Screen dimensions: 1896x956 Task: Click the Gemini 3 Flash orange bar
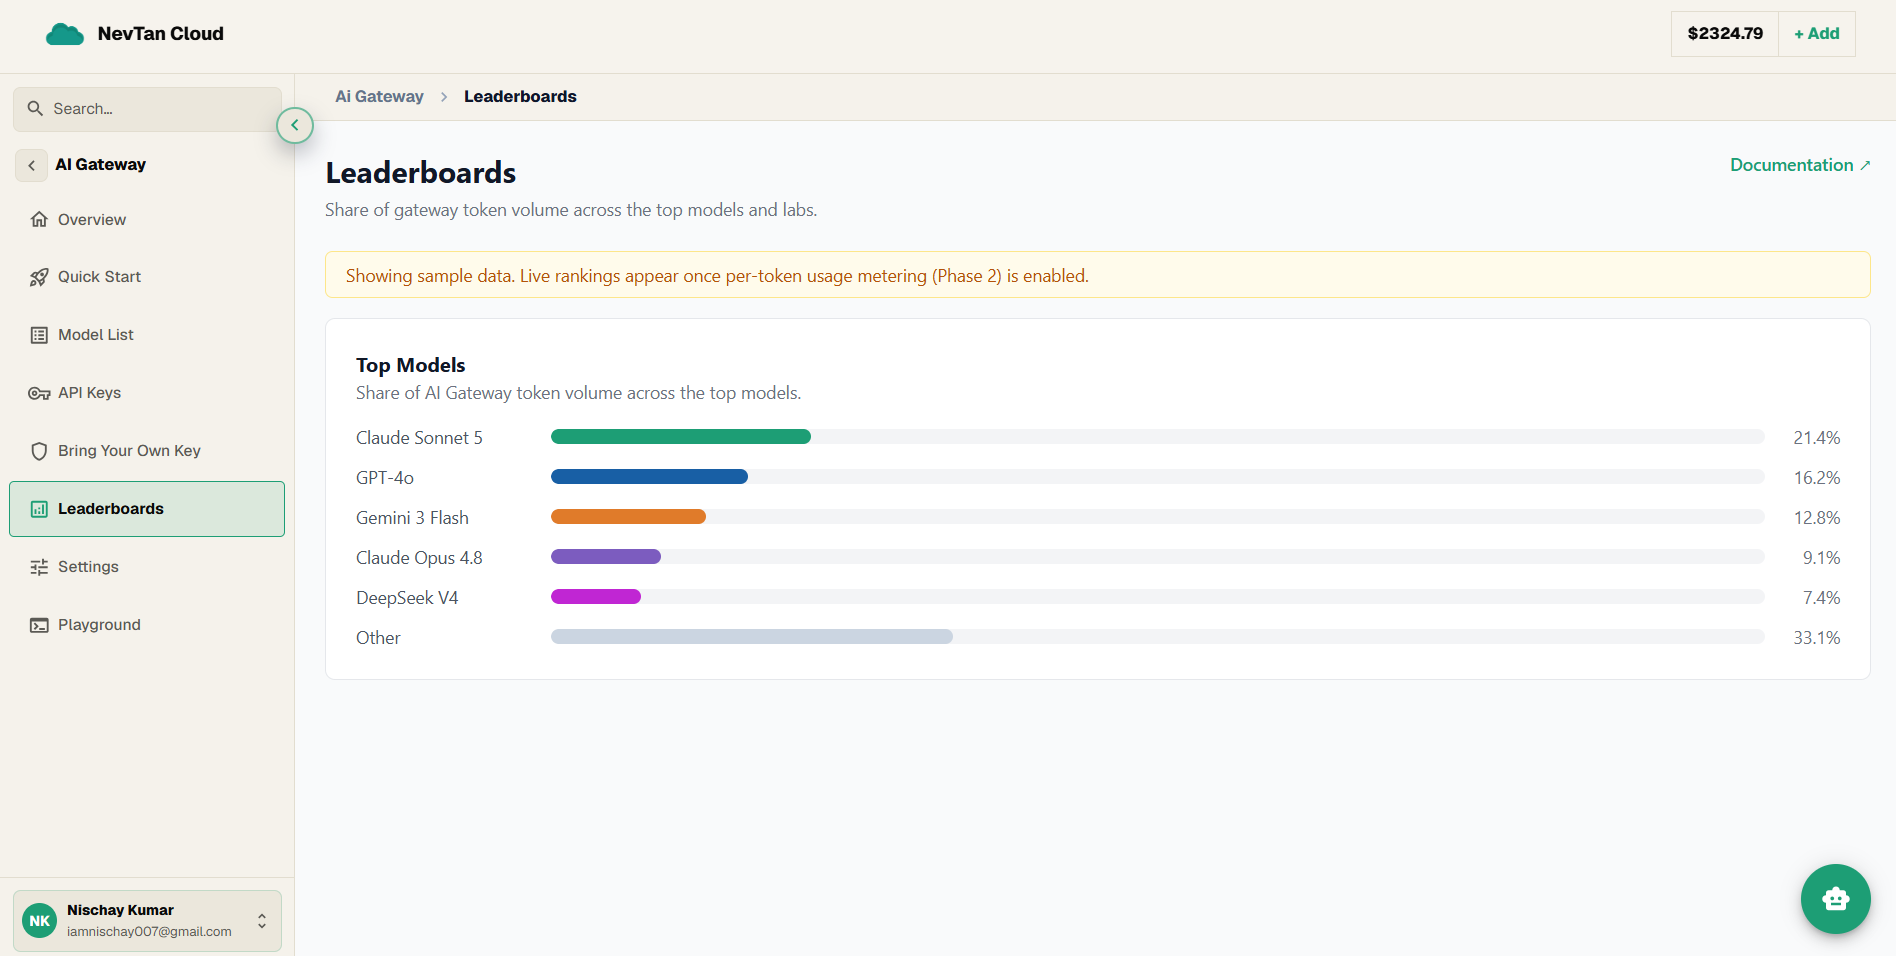628,517
